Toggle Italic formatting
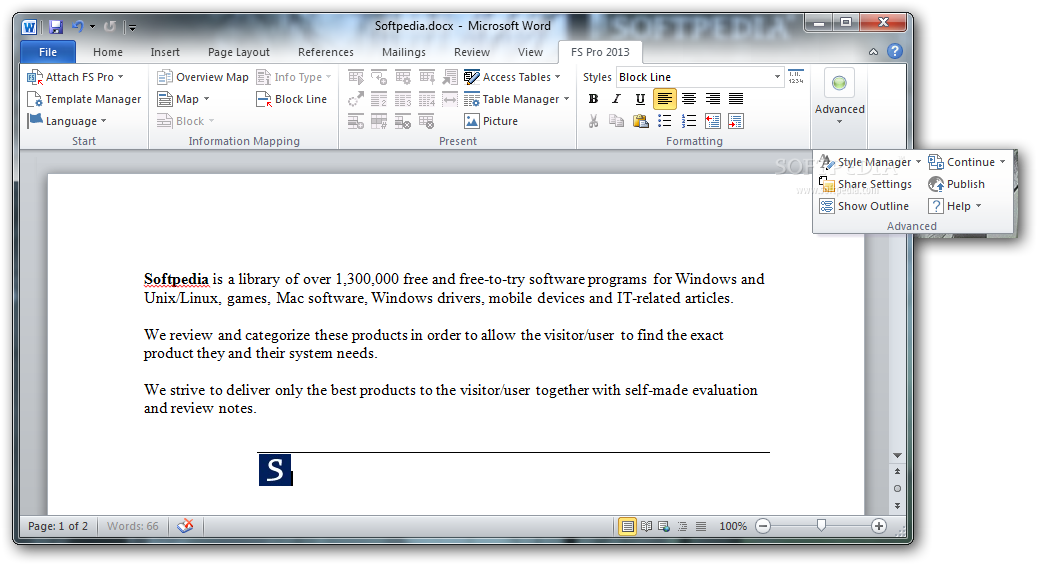 tap(616, 99)
